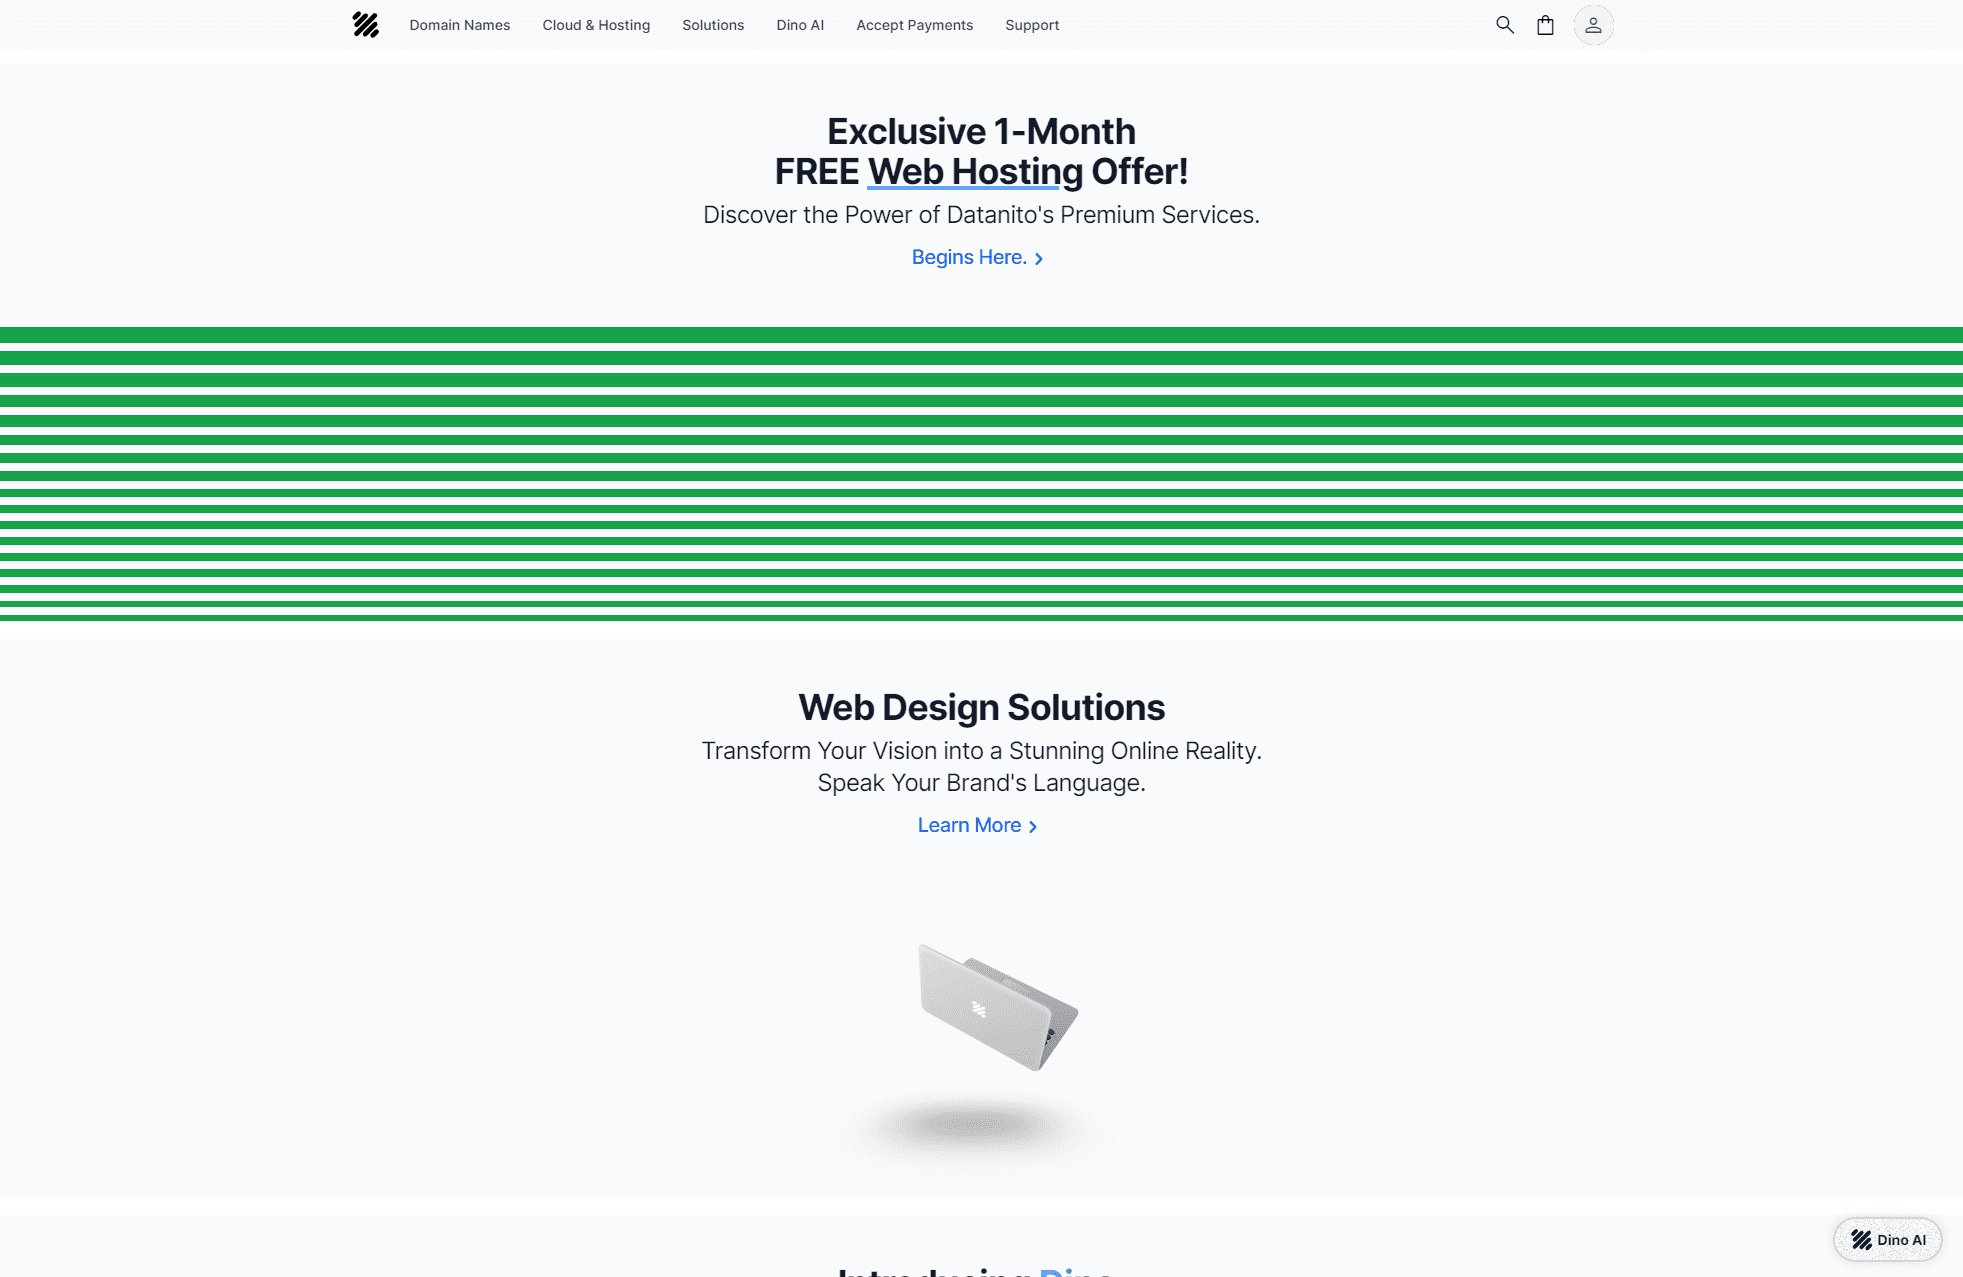
Task: Open the account profile menu
Action: [x=1592, y=25]
